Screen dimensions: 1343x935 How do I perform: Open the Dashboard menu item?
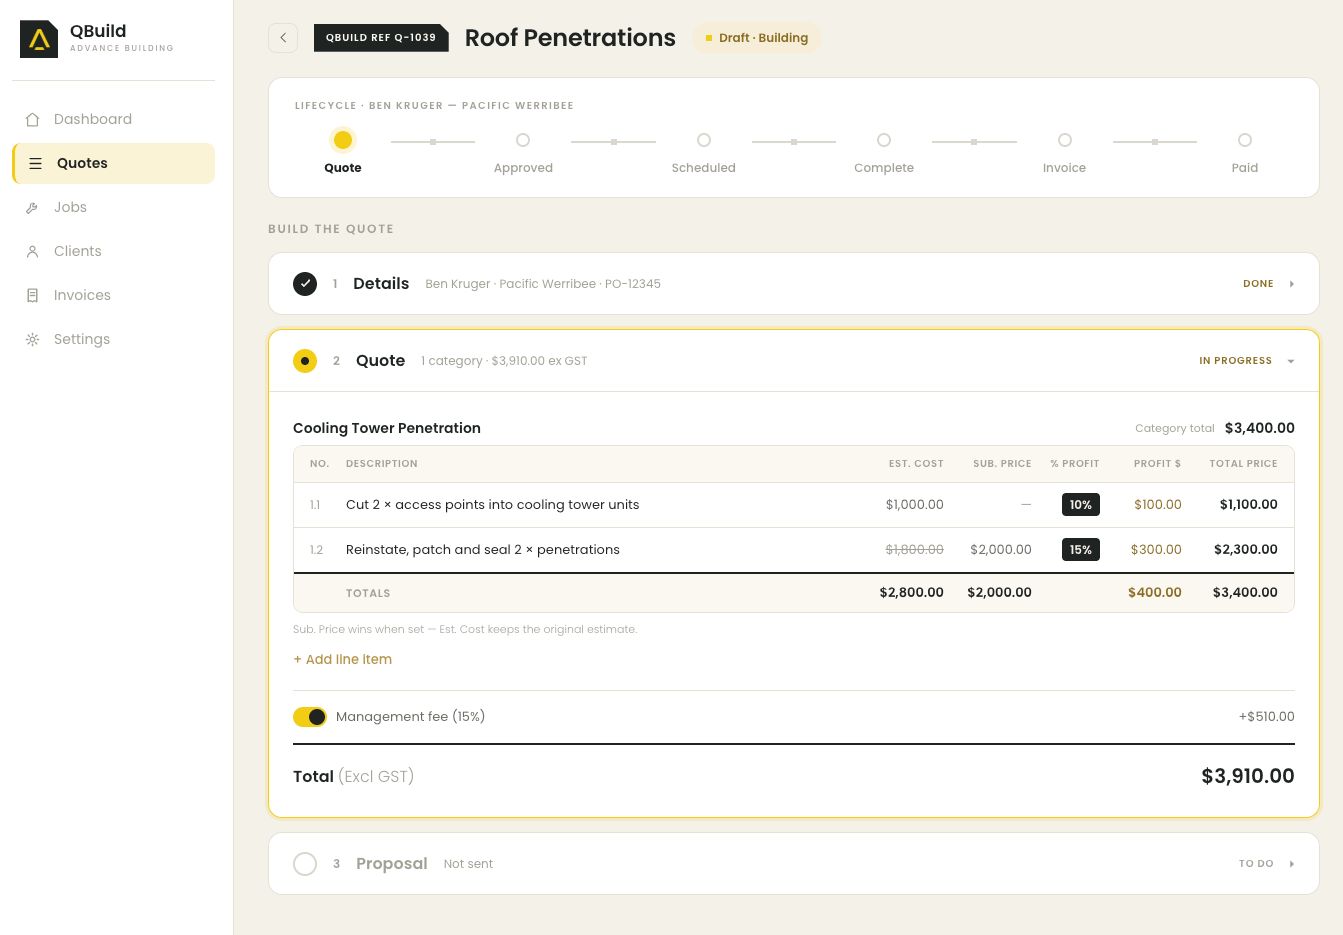pos(114,119)
